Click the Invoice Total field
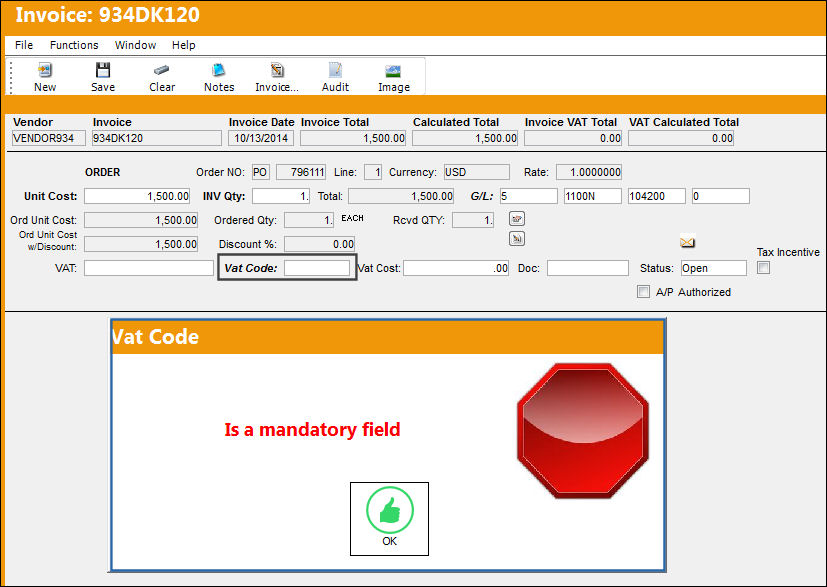The width and height of the screenshot is (827, 587). pos(353,138)
